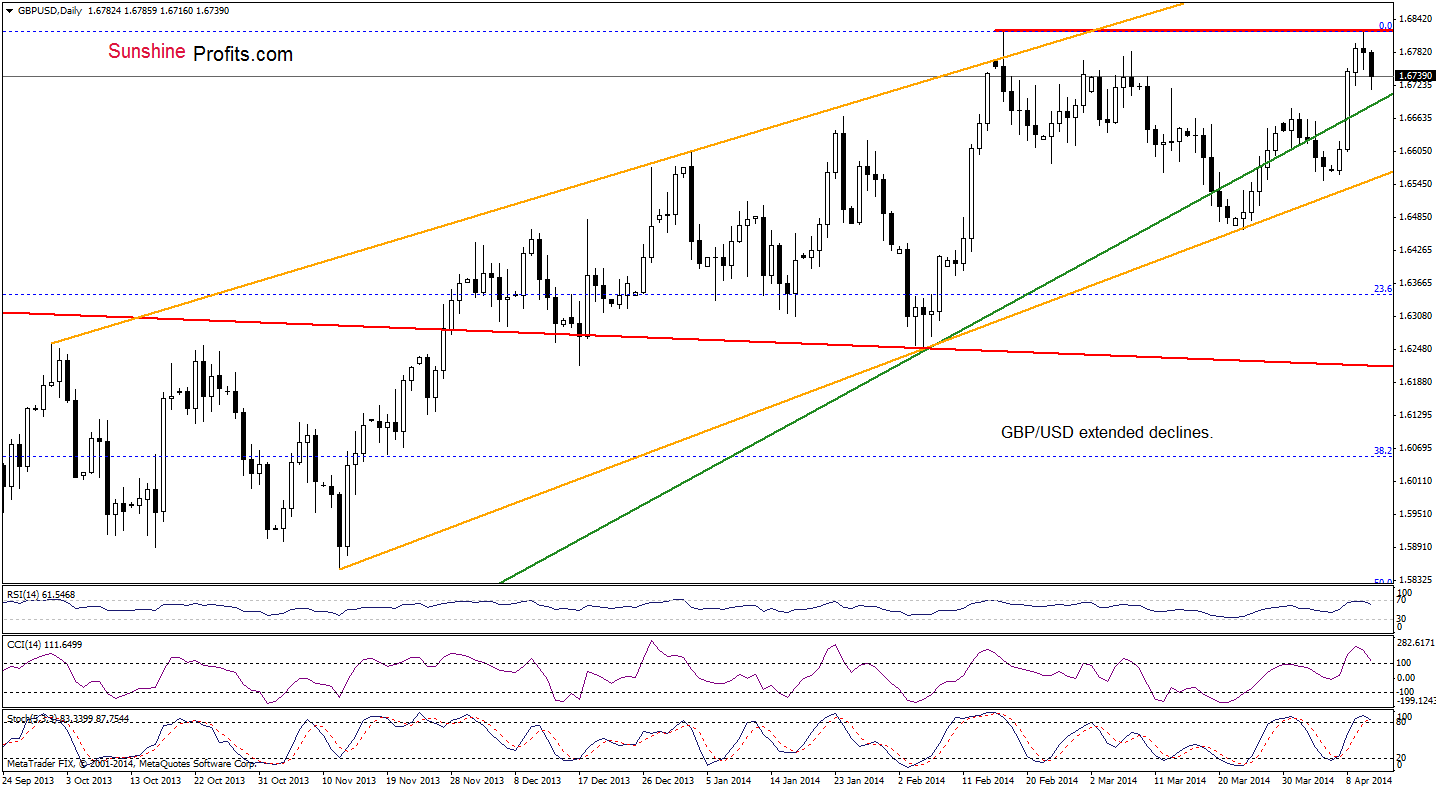1436x789 pixels.
Task: Click the 1.65450 price axis label
Action: pyautogui.click(x=1416, y=184)
